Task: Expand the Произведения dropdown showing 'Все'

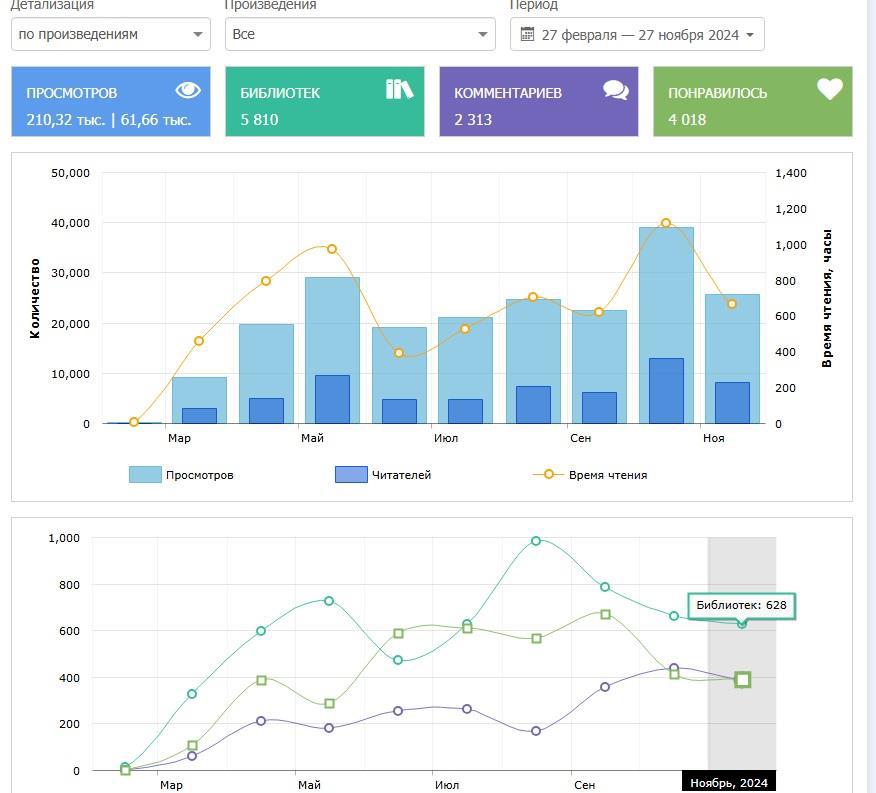Action: pyautogui.click(x=360, y=34)
